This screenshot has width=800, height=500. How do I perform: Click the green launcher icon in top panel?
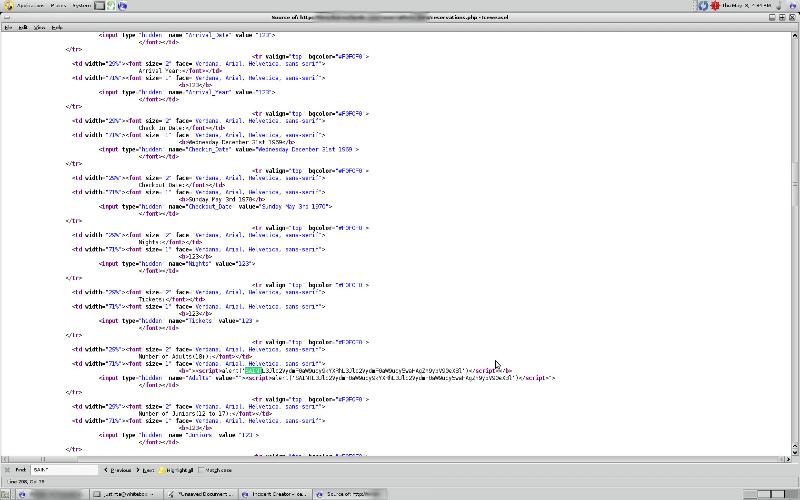tap(111, 6)
